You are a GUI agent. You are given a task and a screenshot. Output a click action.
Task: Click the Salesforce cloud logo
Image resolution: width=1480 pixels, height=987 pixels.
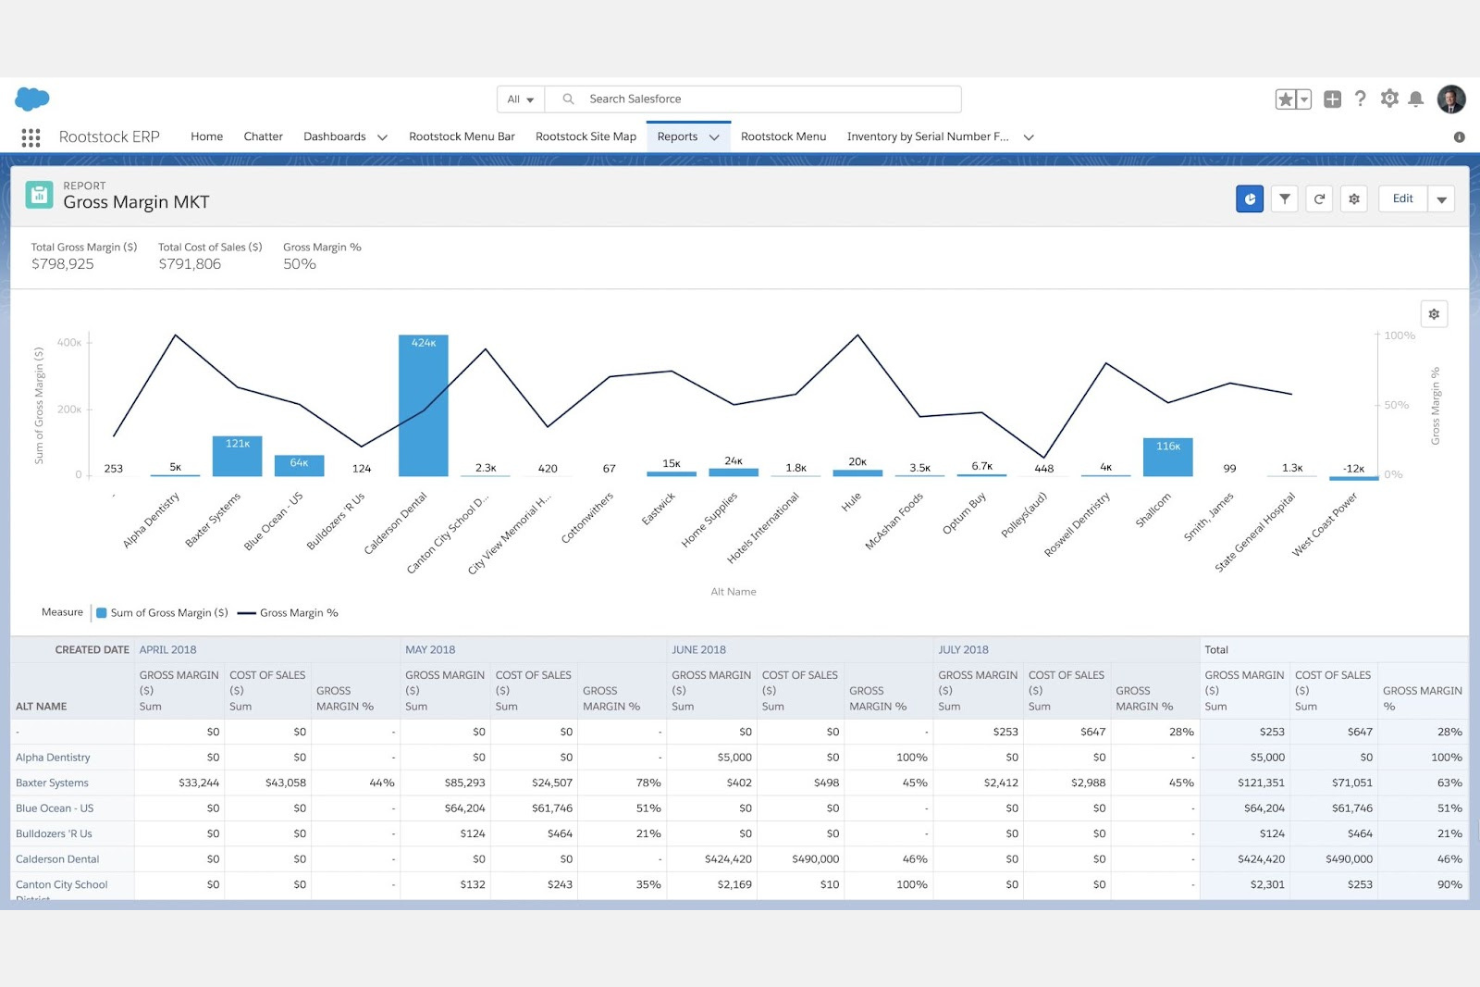pyautogui.click(x=32, y=99)
